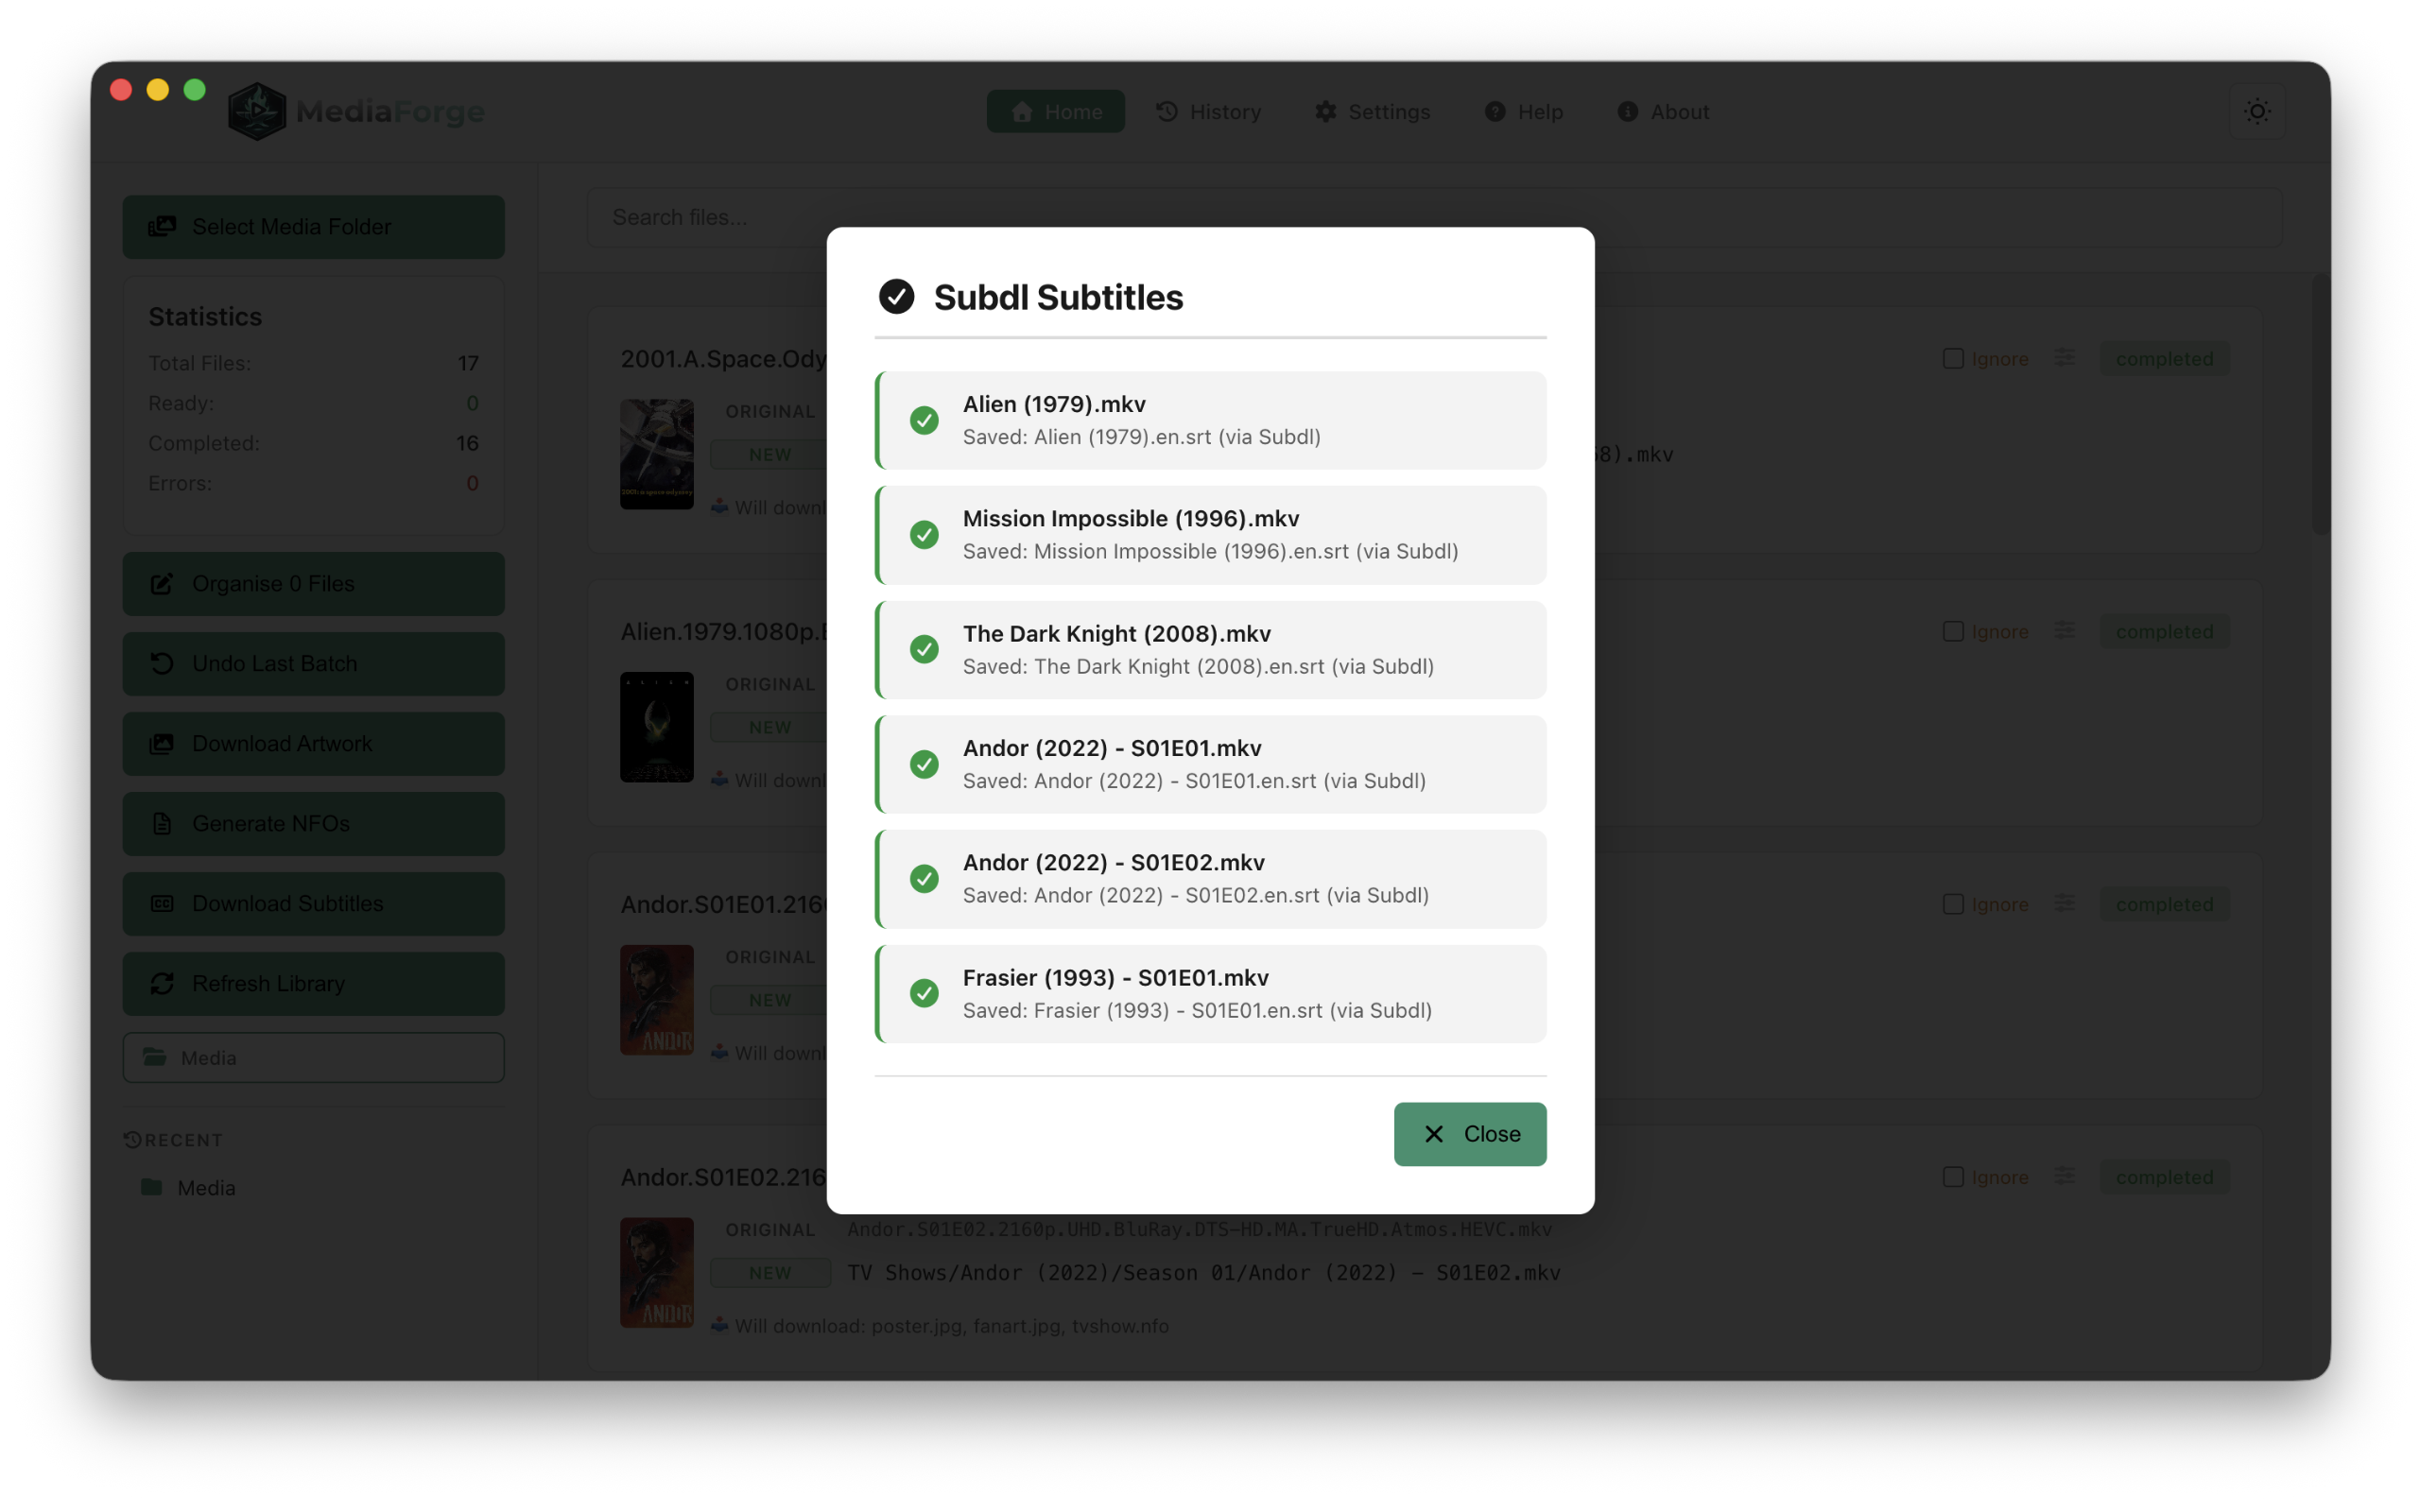Click the Download Artwork image icon
The image size is (2420, 1512).
[163, 743]
